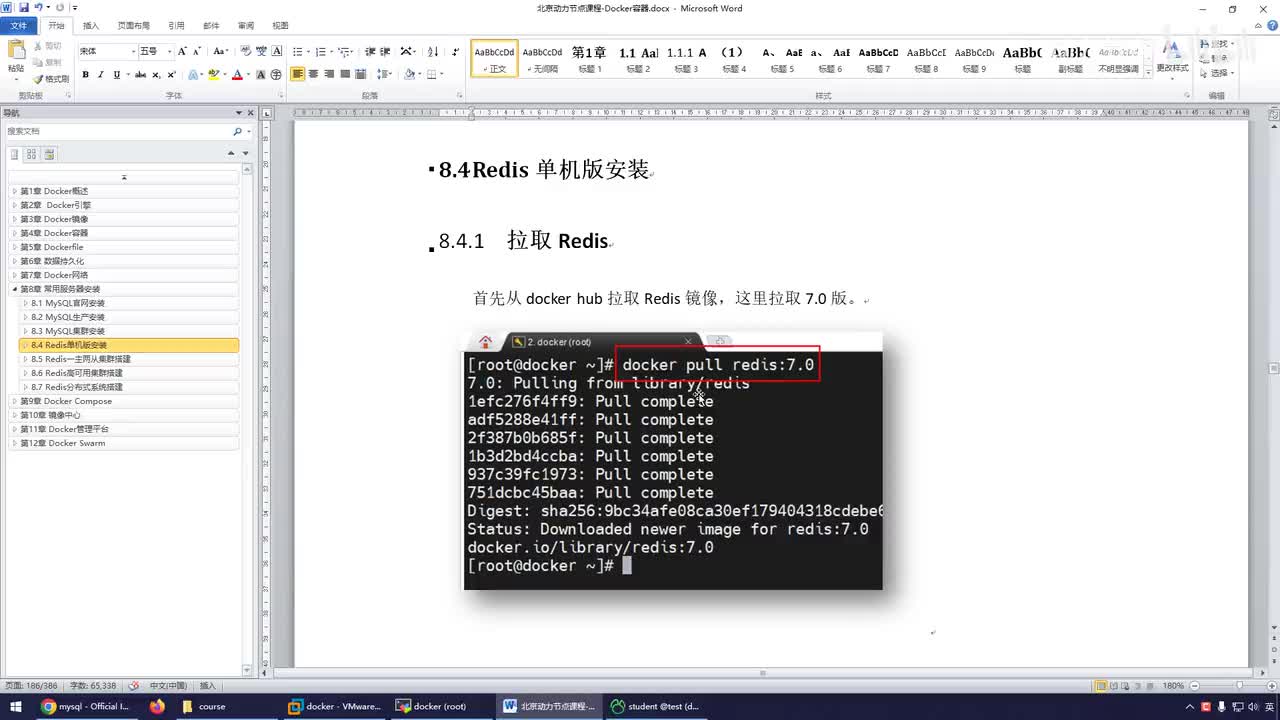The height and width of the screenshot is (720, 1280).
Task: Apply the 副标题 style from the gallery
Action: coord(1071,59)
